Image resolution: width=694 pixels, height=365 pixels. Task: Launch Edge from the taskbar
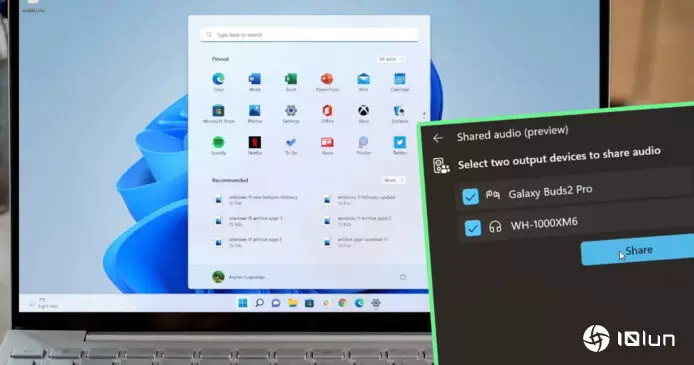359,303
